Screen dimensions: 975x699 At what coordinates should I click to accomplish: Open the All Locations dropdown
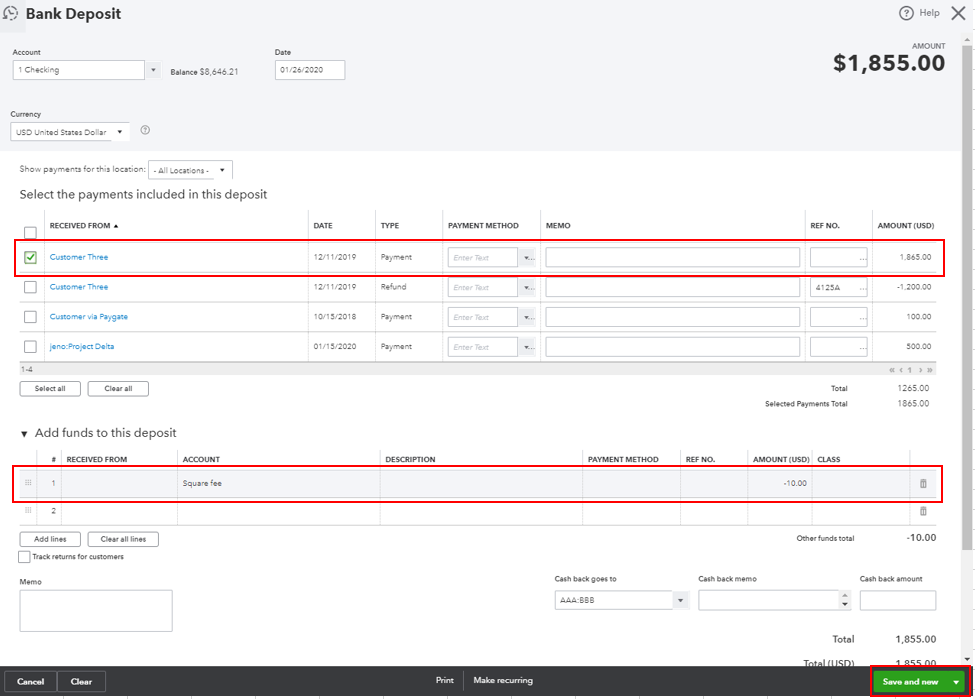222,170
